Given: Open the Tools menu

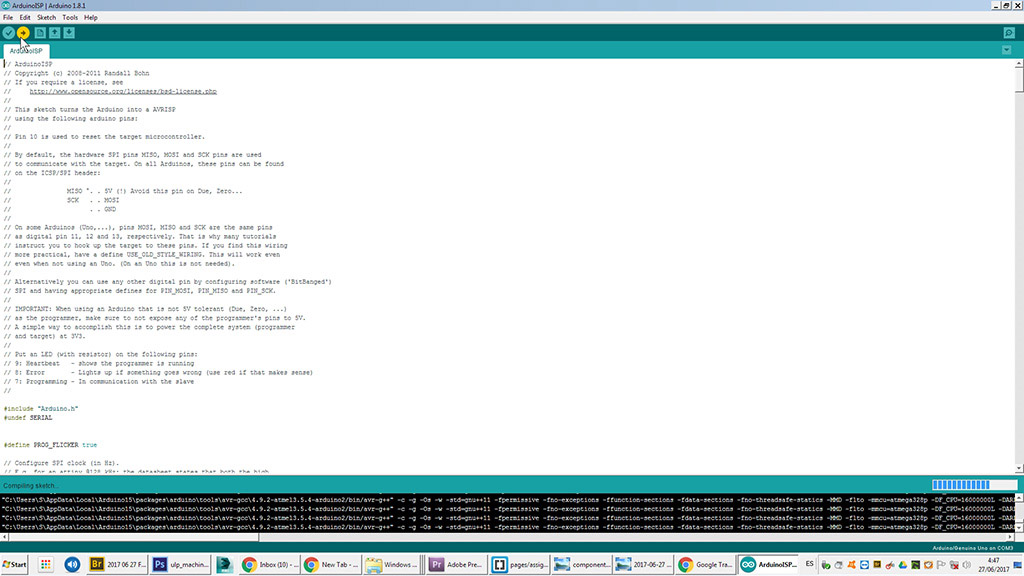Looking at the screenshot, I should [x=70, y=18].
